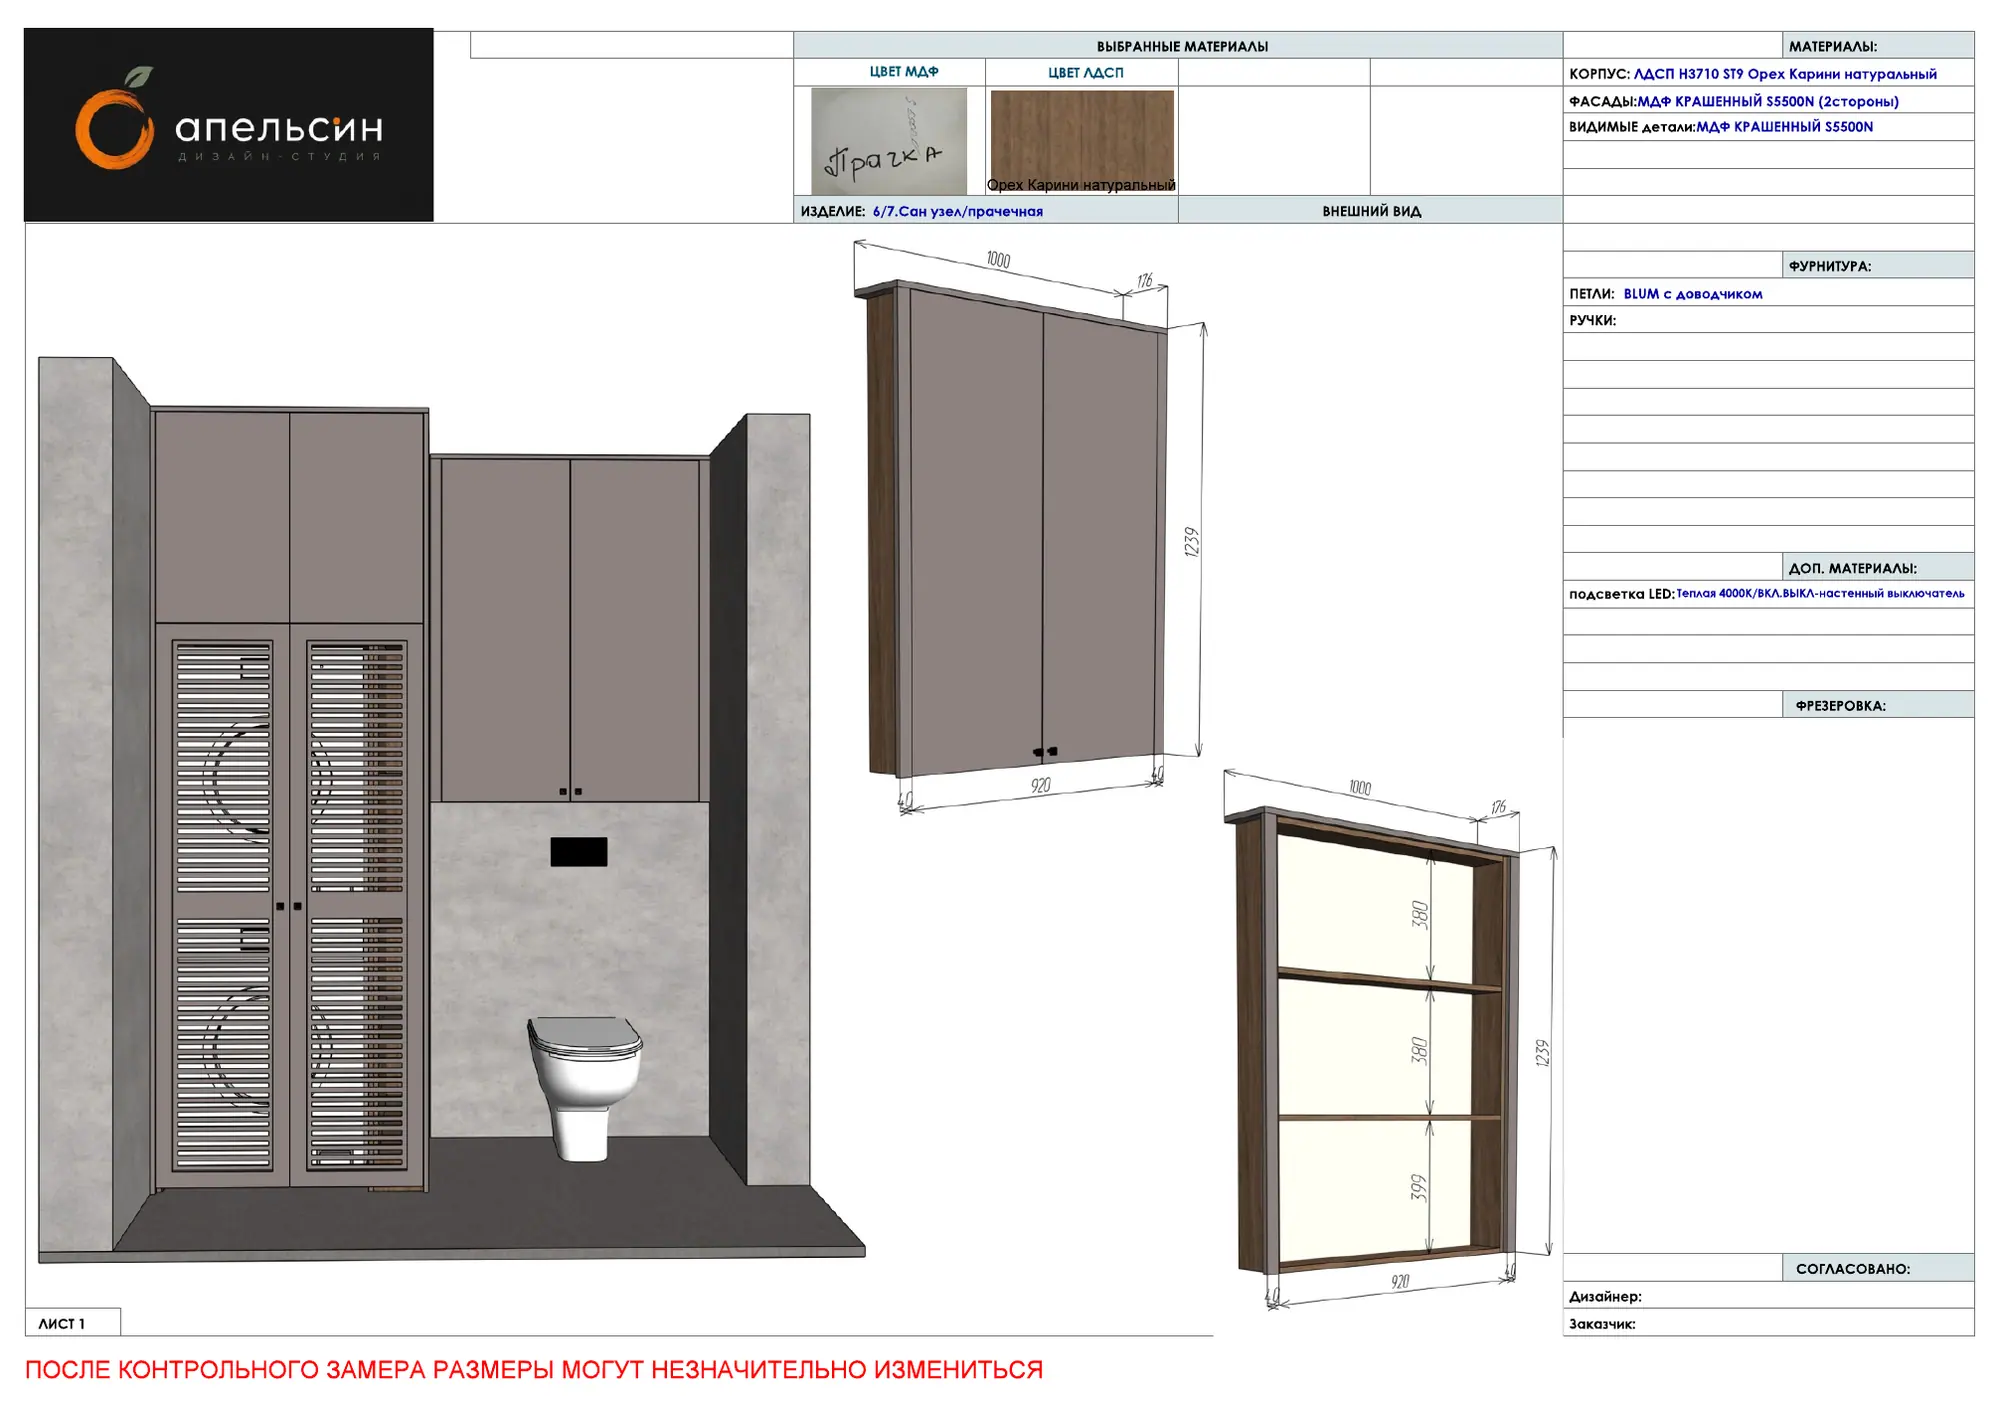Click the Дизайнер signature field

pos(1768,1296)
